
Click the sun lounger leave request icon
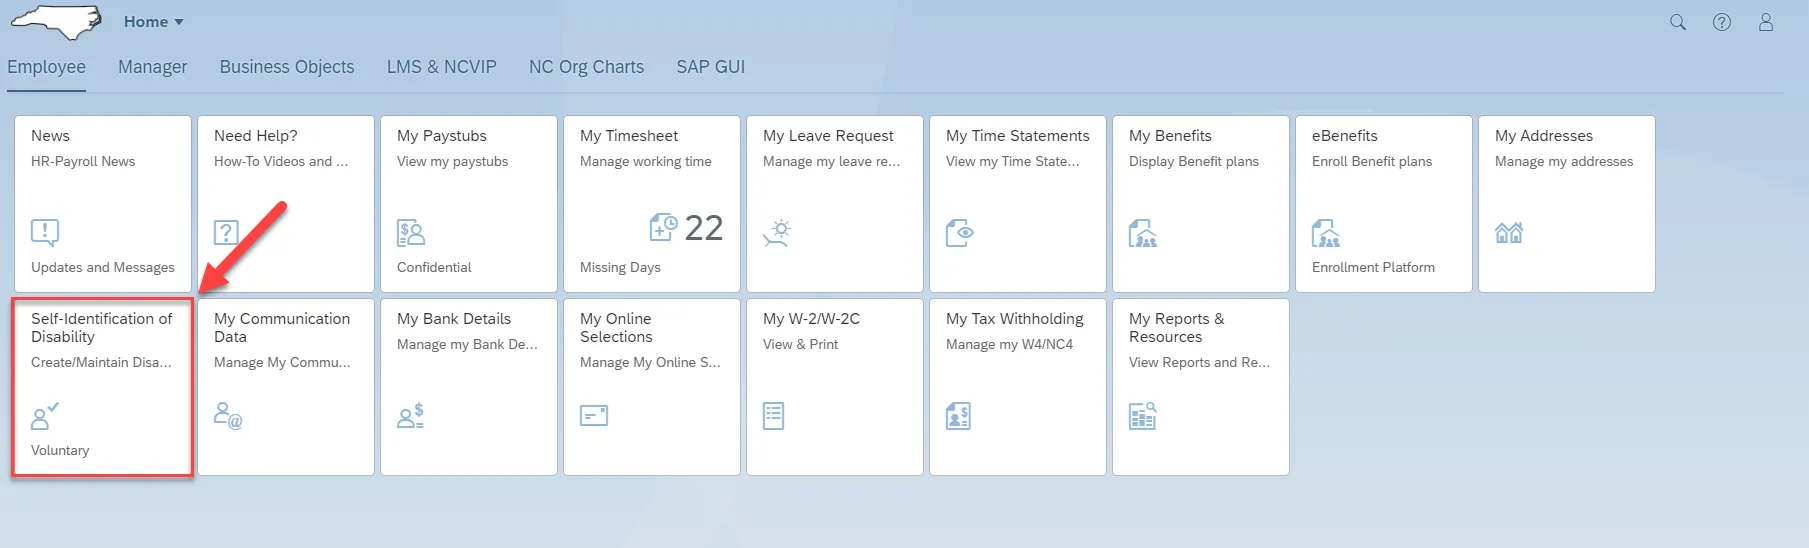pos(777,233)
